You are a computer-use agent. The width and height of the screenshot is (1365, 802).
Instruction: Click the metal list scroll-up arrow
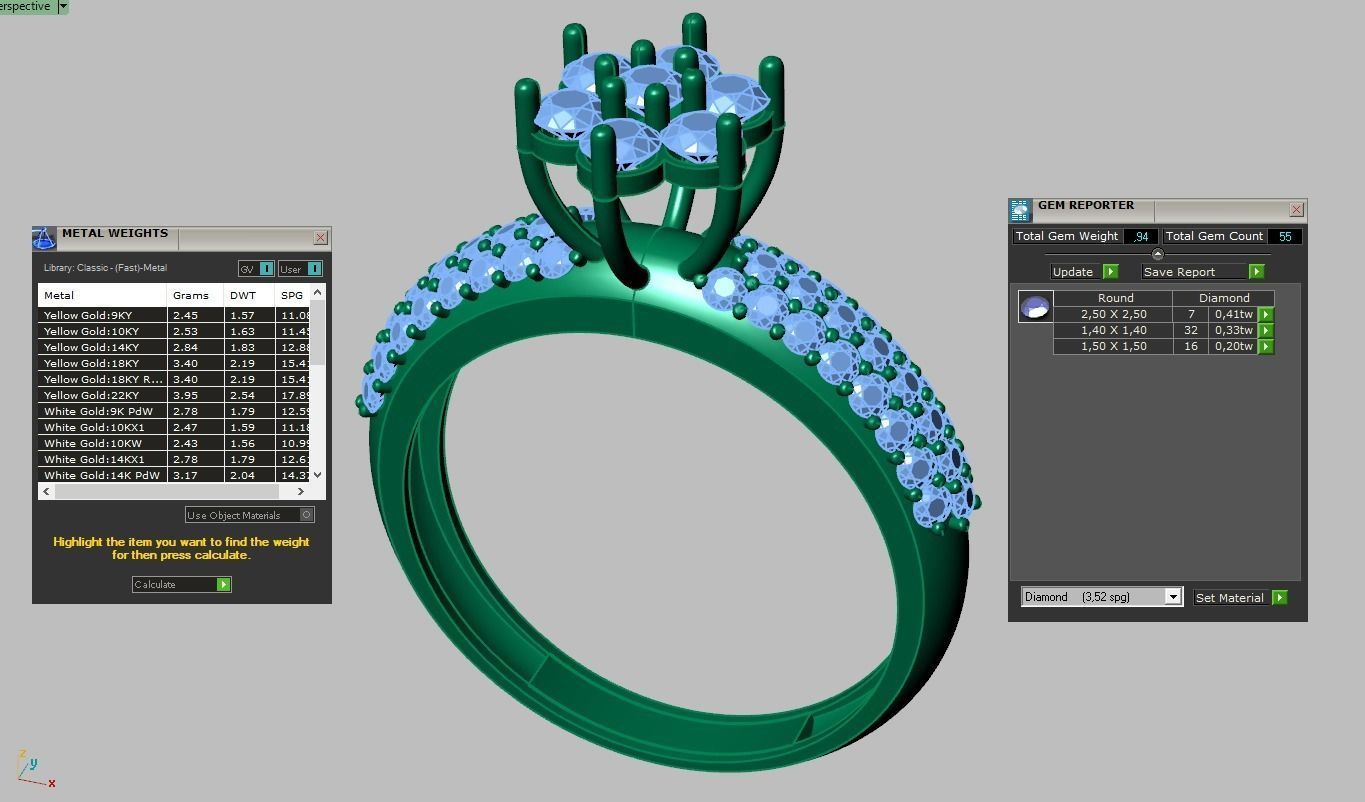(318, 293)
